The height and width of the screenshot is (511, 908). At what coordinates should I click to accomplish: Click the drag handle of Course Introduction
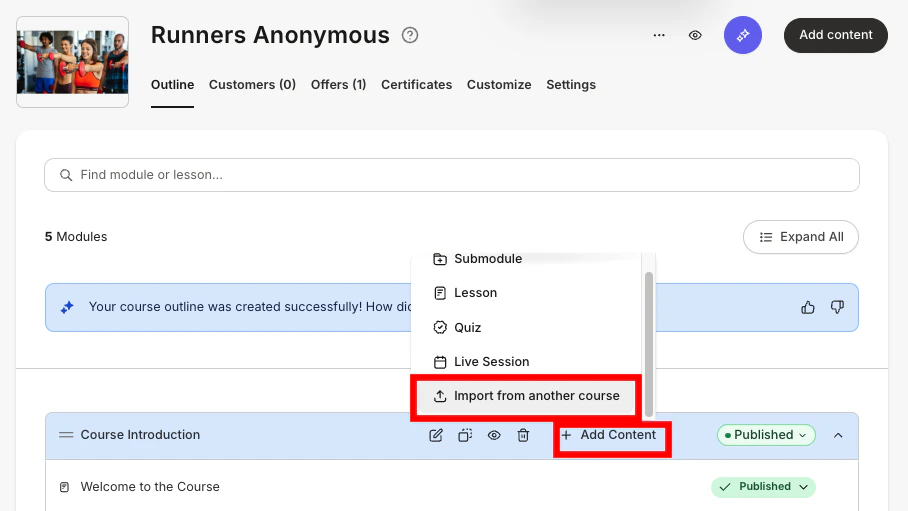tap(66, 435)
